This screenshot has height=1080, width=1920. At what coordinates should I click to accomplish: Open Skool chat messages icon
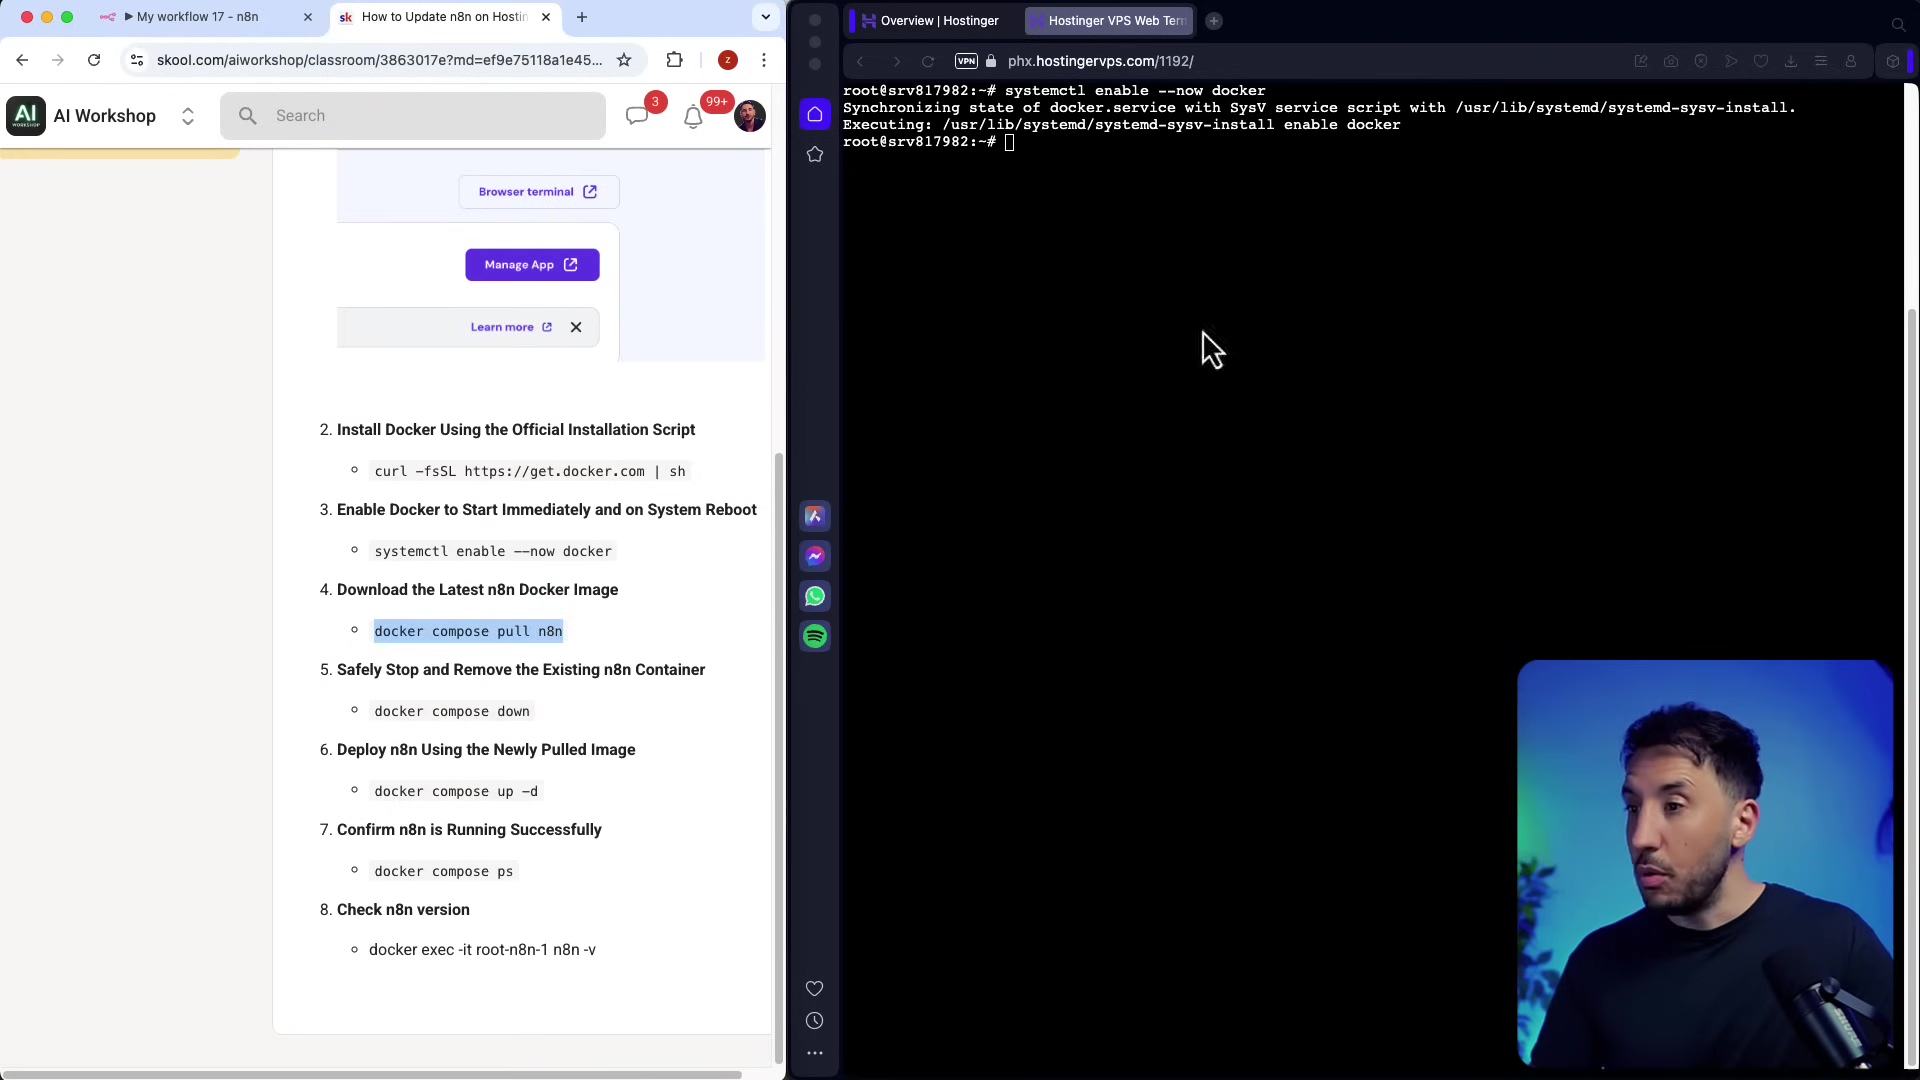coord(637,116)
